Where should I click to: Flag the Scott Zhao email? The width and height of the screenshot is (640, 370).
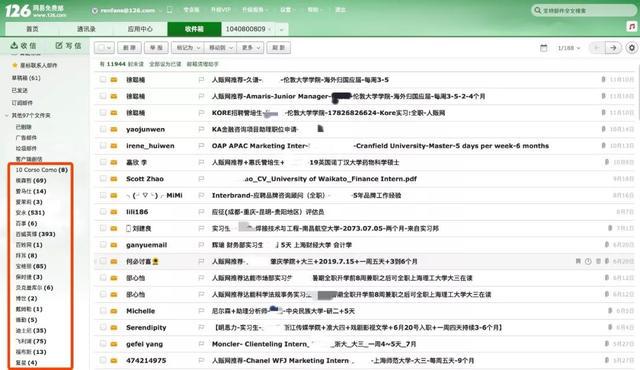(x=201, y=179)
